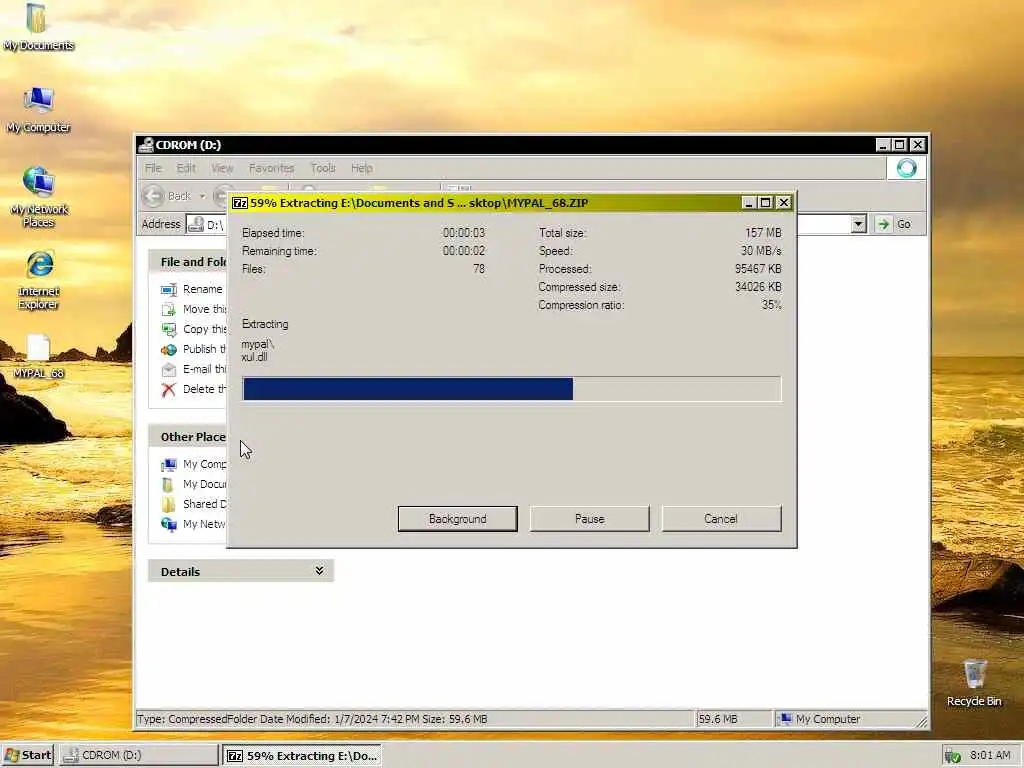The height and width of the screenshot is (768, 1024).
Task: Click the red Delete this file icon
Action: (168, 390)
